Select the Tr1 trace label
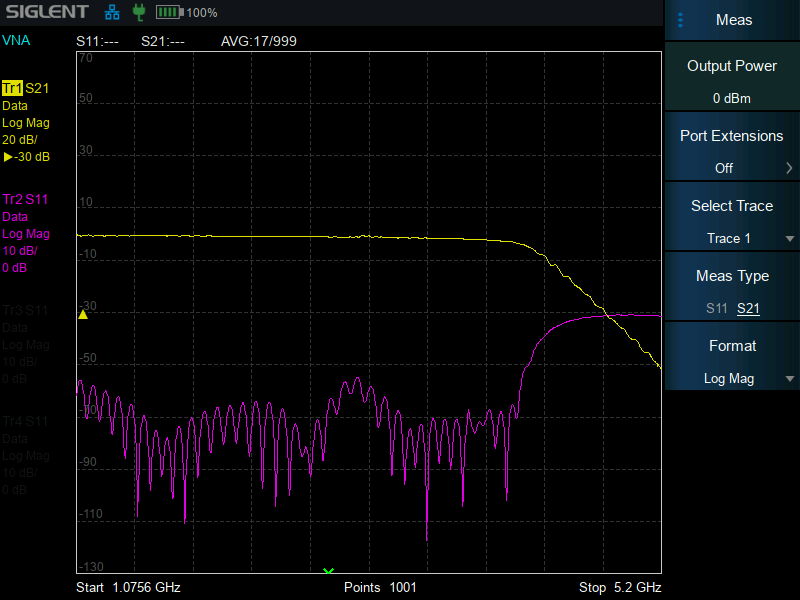This screenshot has width=800, height=600. tap(12, 88)
